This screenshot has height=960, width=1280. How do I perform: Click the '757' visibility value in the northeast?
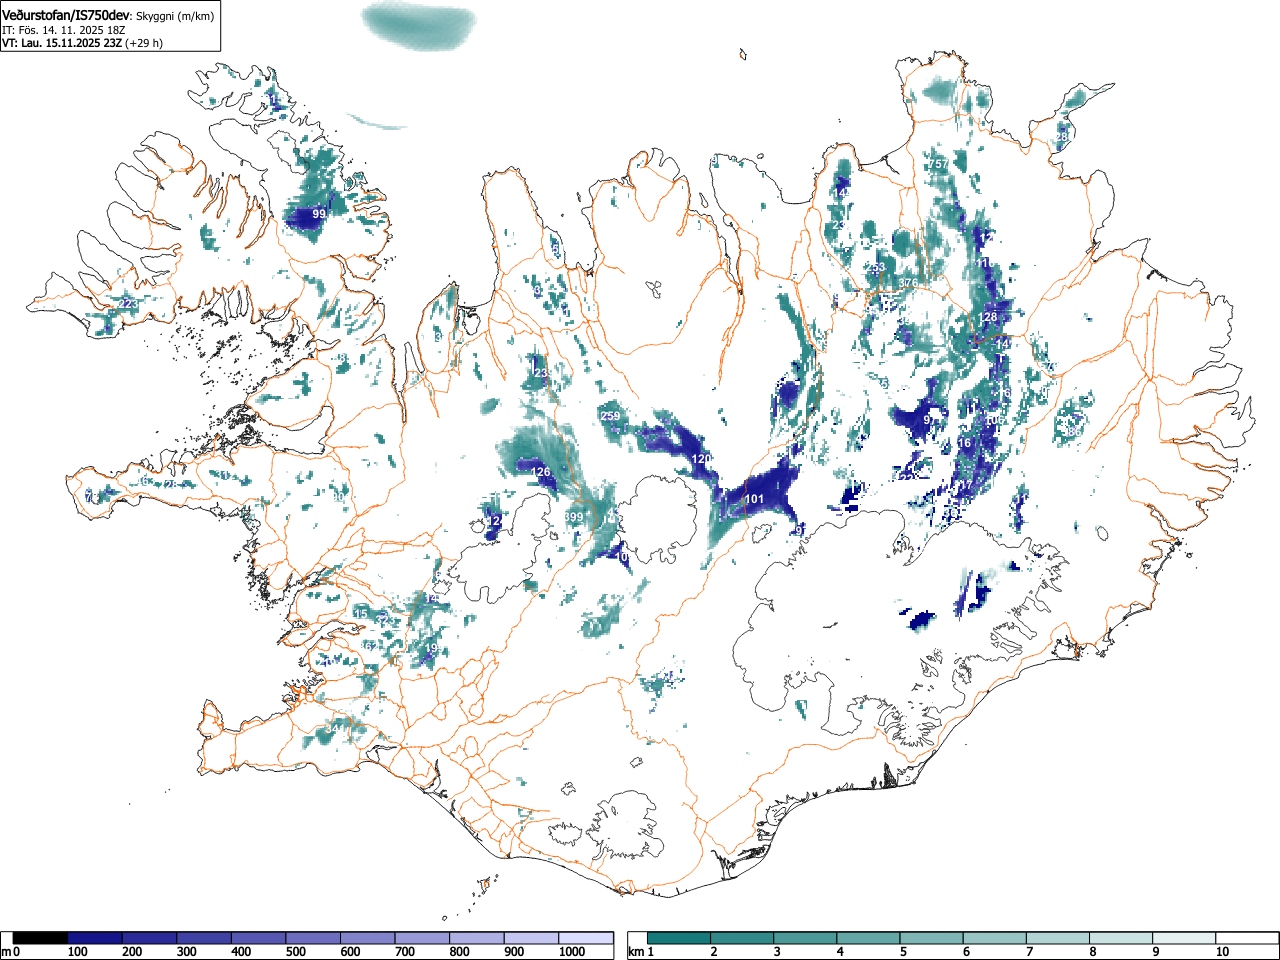938,164
